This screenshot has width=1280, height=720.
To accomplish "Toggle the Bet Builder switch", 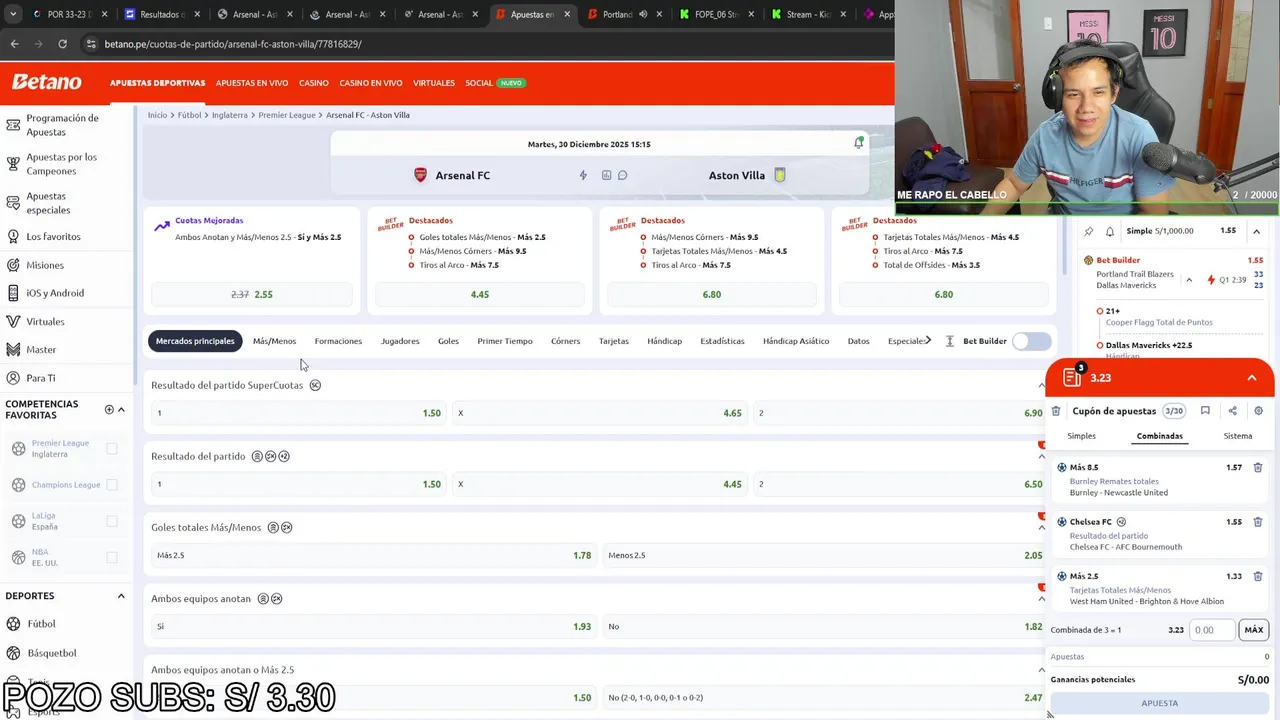I will click(x=1031, y=341).
